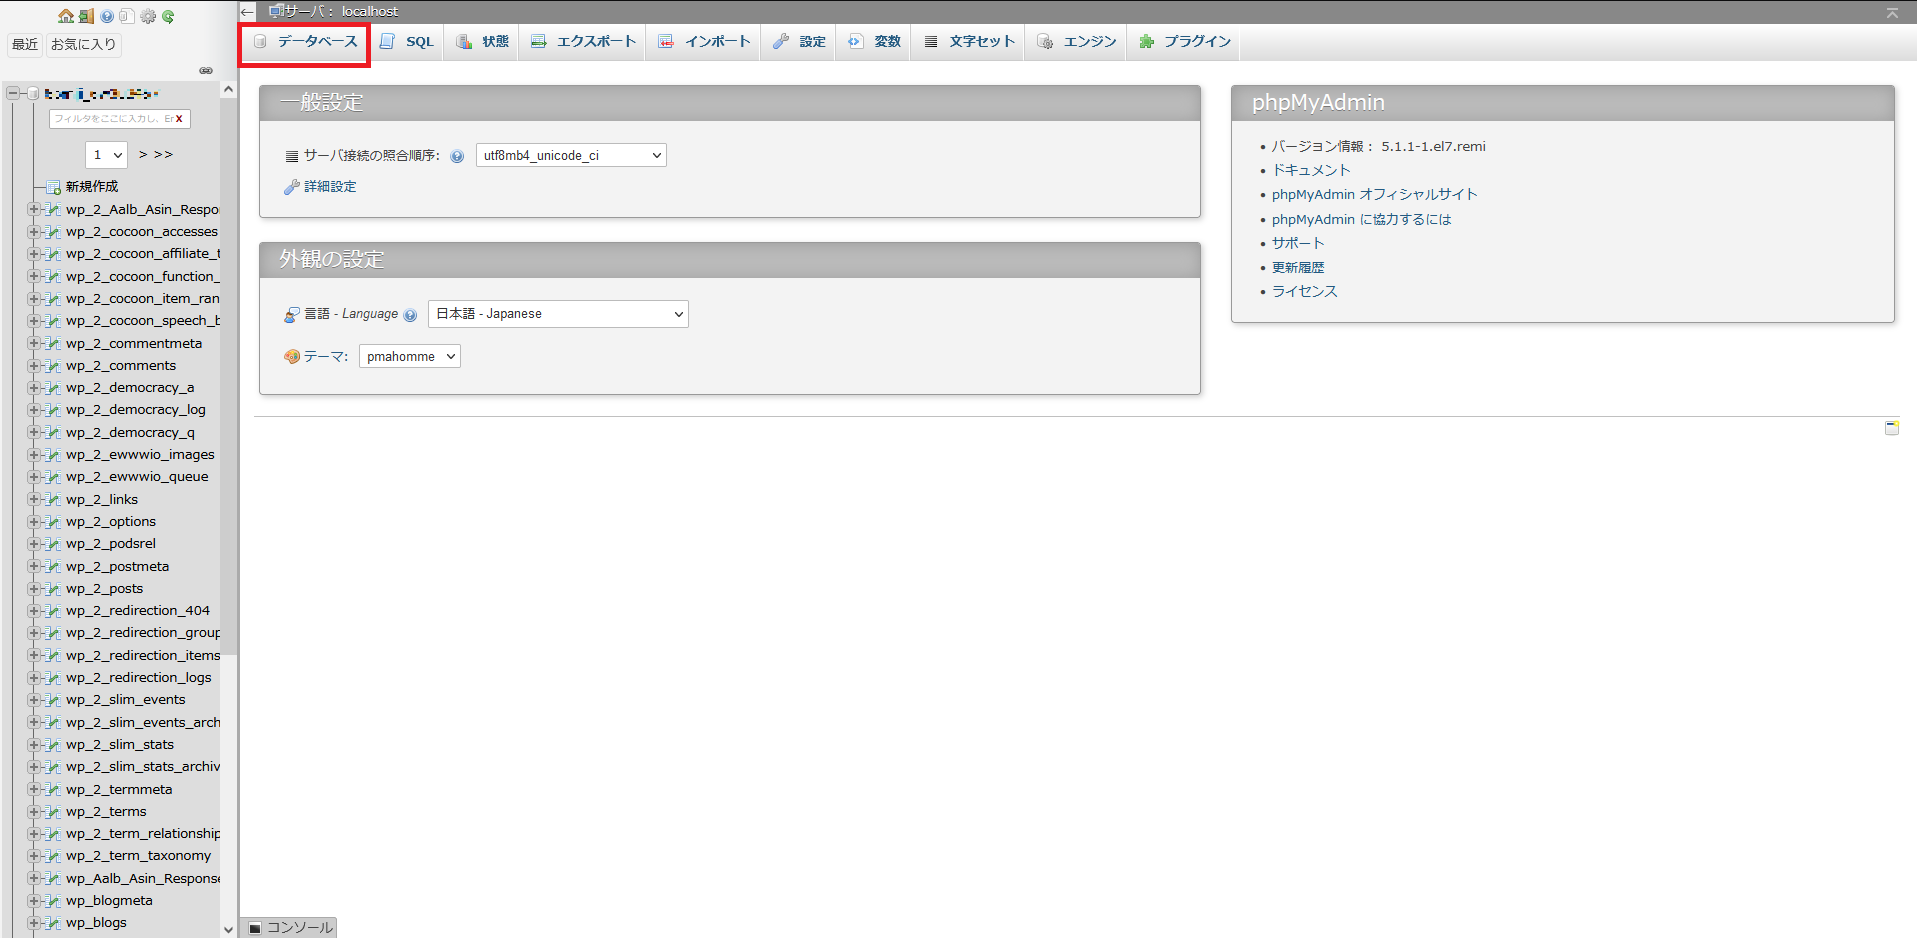Go to phpMyAdmin home via house icon
This screenshot has width=1917, height=938.
(x=66, y=16)
